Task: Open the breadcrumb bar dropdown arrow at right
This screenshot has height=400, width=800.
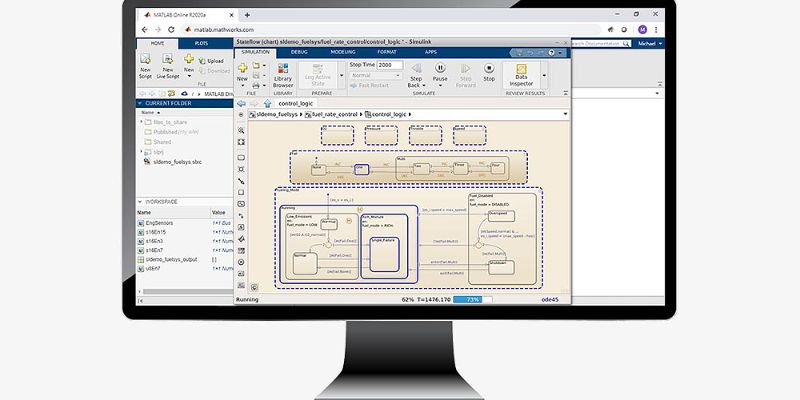Action: tap(565, 115)
